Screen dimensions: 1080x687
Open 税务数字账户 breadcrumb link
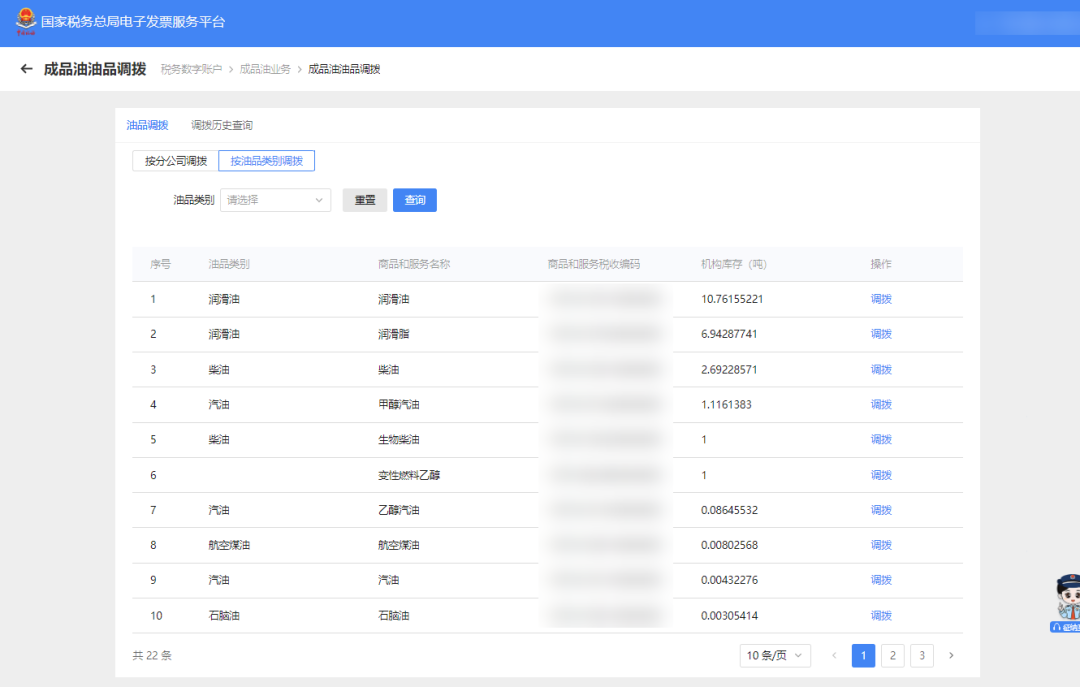[191, 69]
